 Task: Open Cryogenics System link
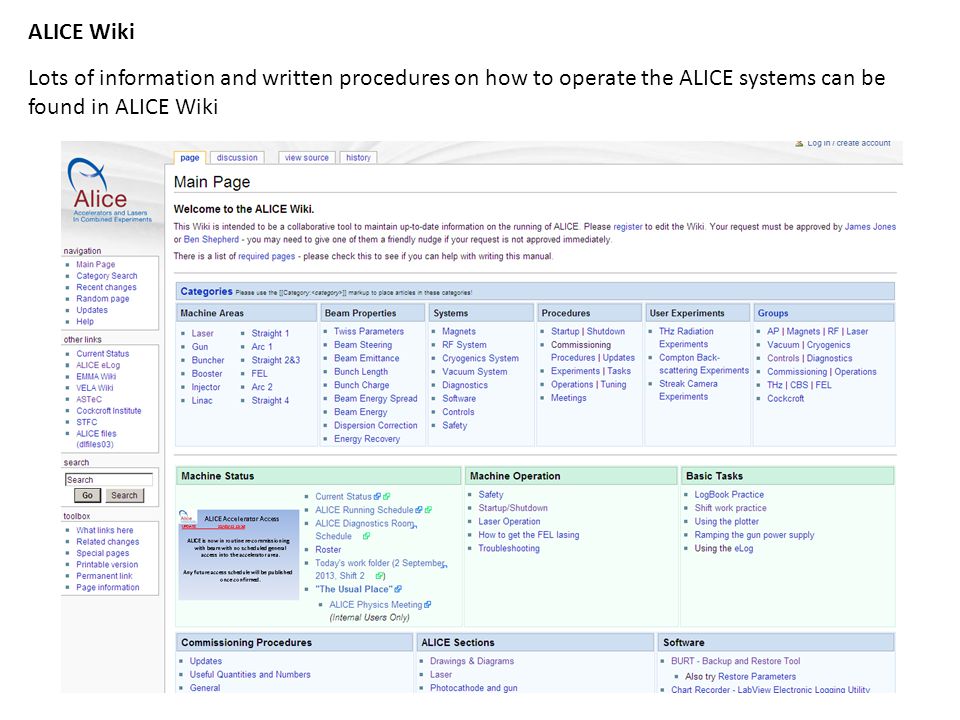[480, 358]
